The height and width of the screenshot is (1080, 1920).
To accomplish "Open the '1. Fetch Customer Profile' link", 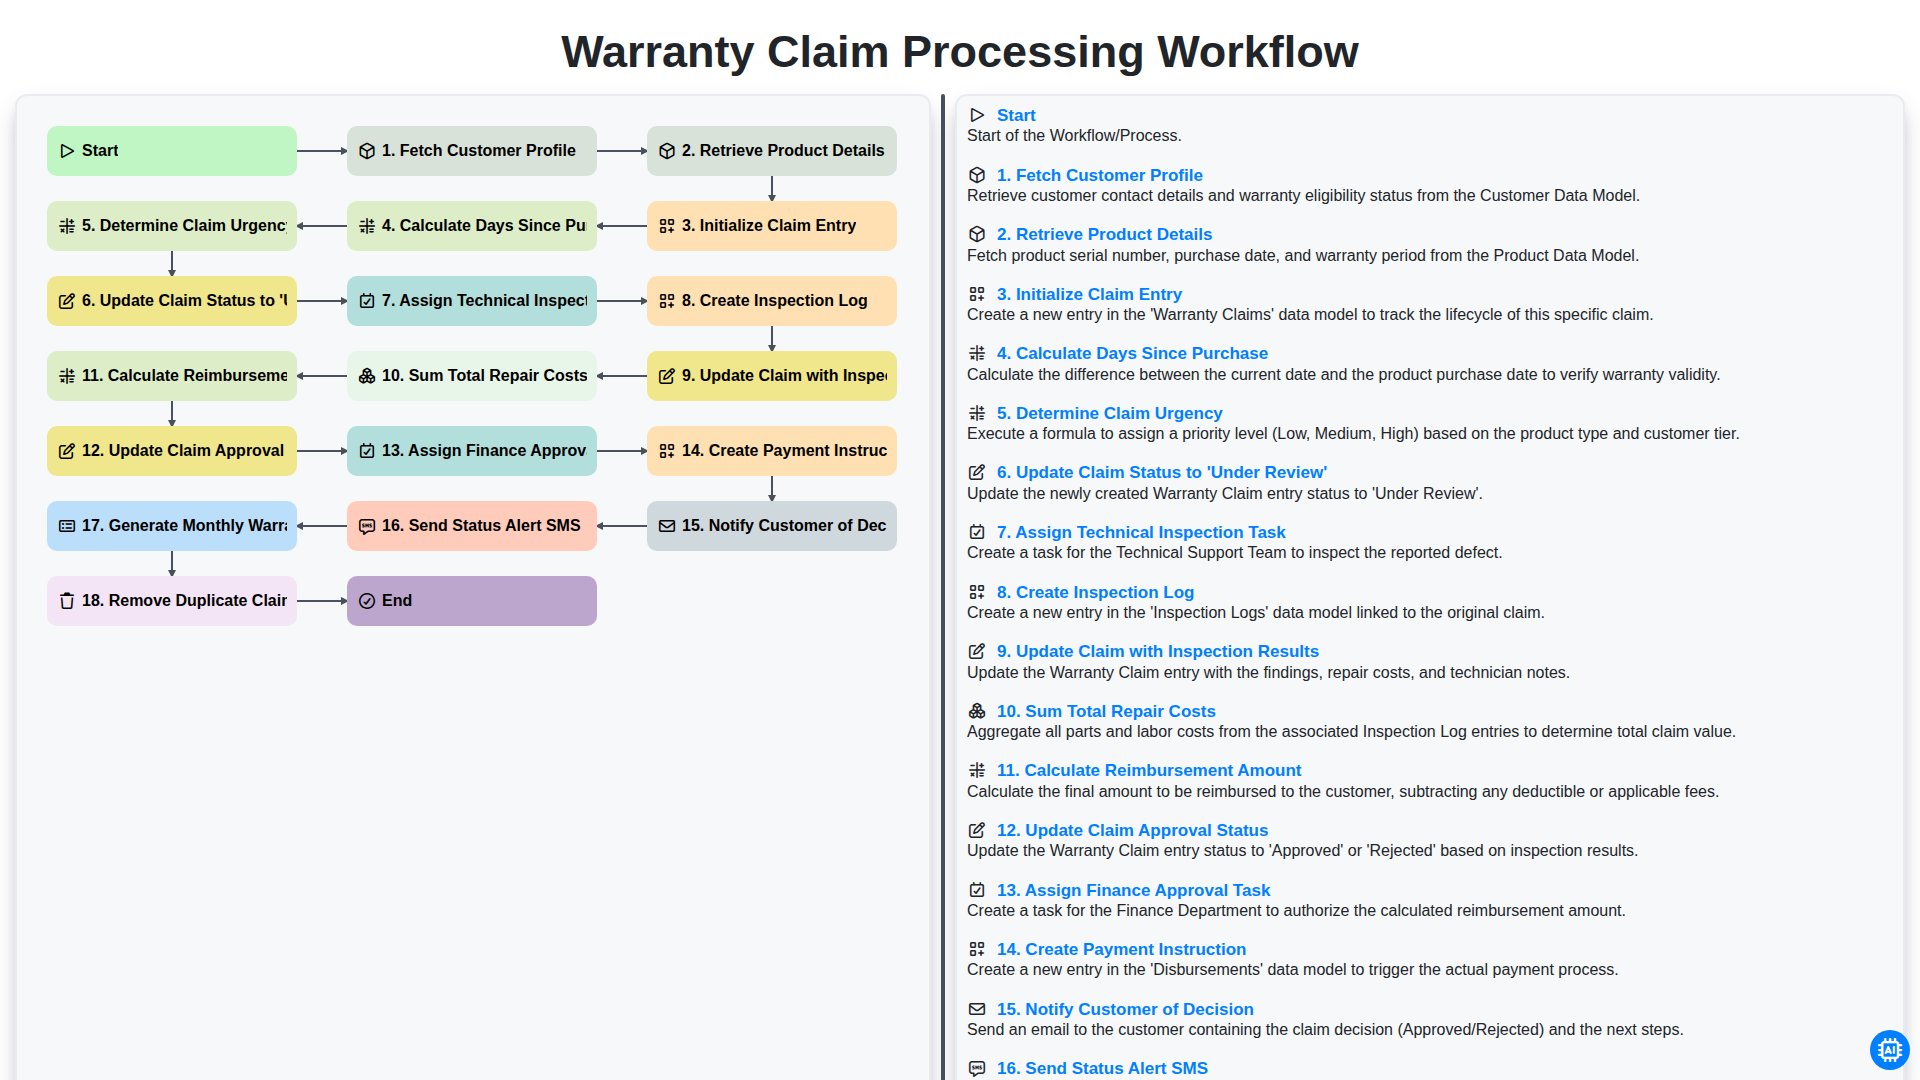I will 1099,175.
